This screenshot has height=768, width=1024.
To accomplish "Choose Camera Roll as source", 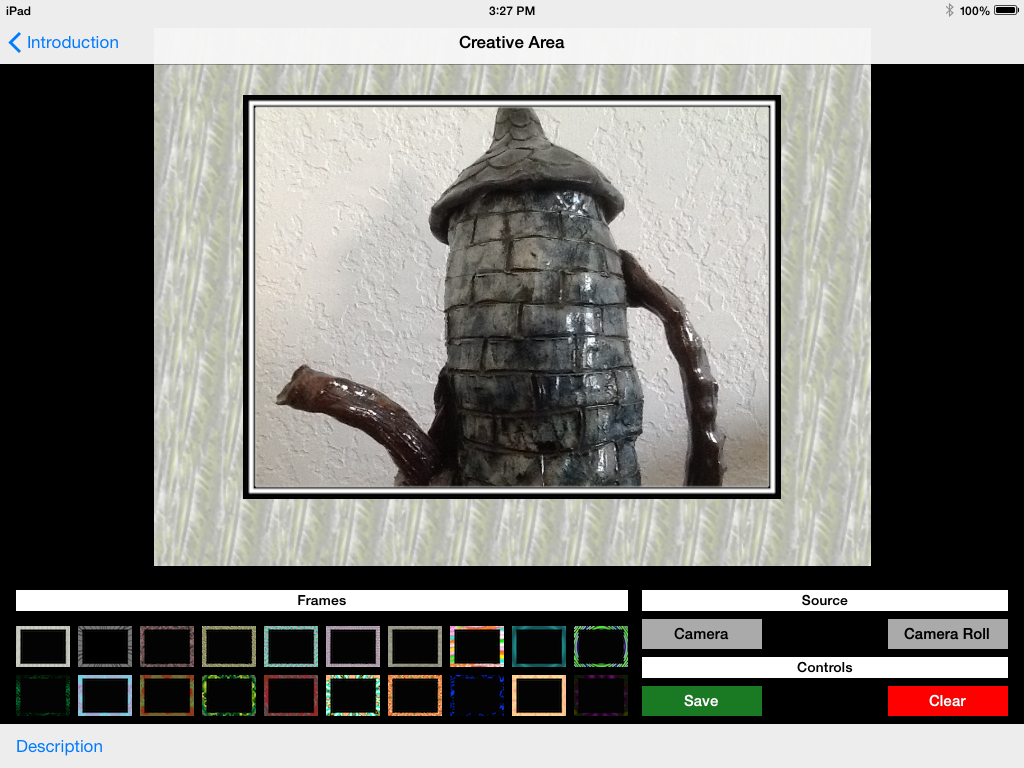I will pos(947,634).
